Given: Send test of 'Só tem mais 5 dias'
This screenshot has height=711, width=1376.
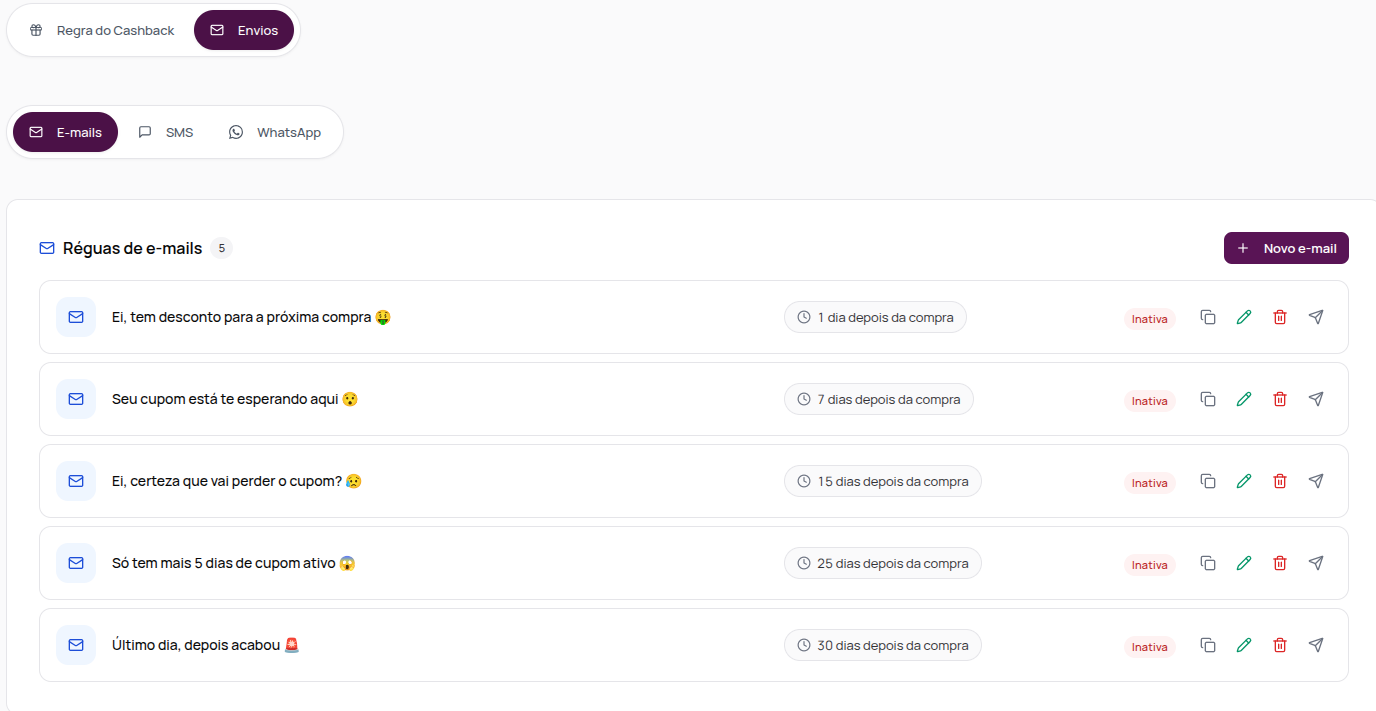Looking at the screenshot, I should click(x=1316, y=563).
